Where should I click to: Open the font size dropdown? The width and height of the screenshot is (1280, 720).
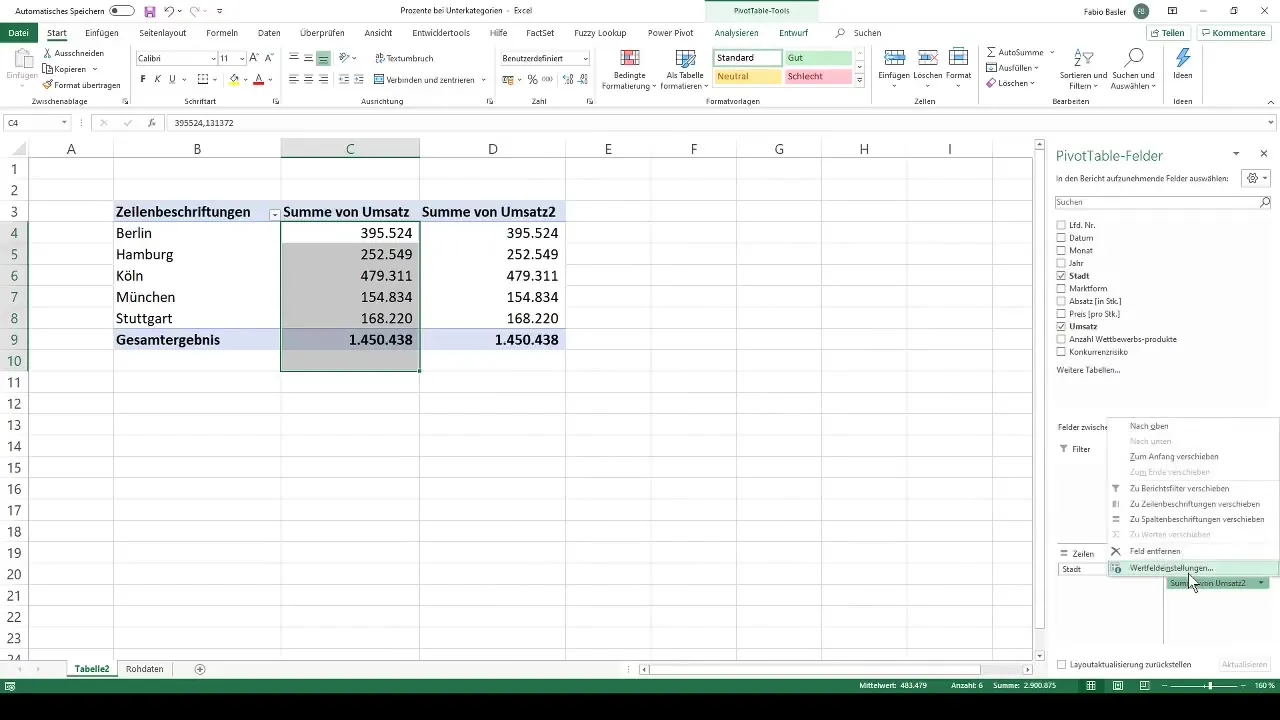point(242,59)
